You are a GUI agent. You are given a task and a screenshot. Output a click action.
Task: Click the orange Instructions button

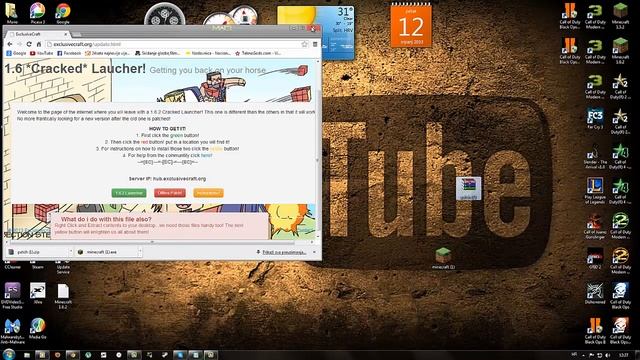coord(208,193)
